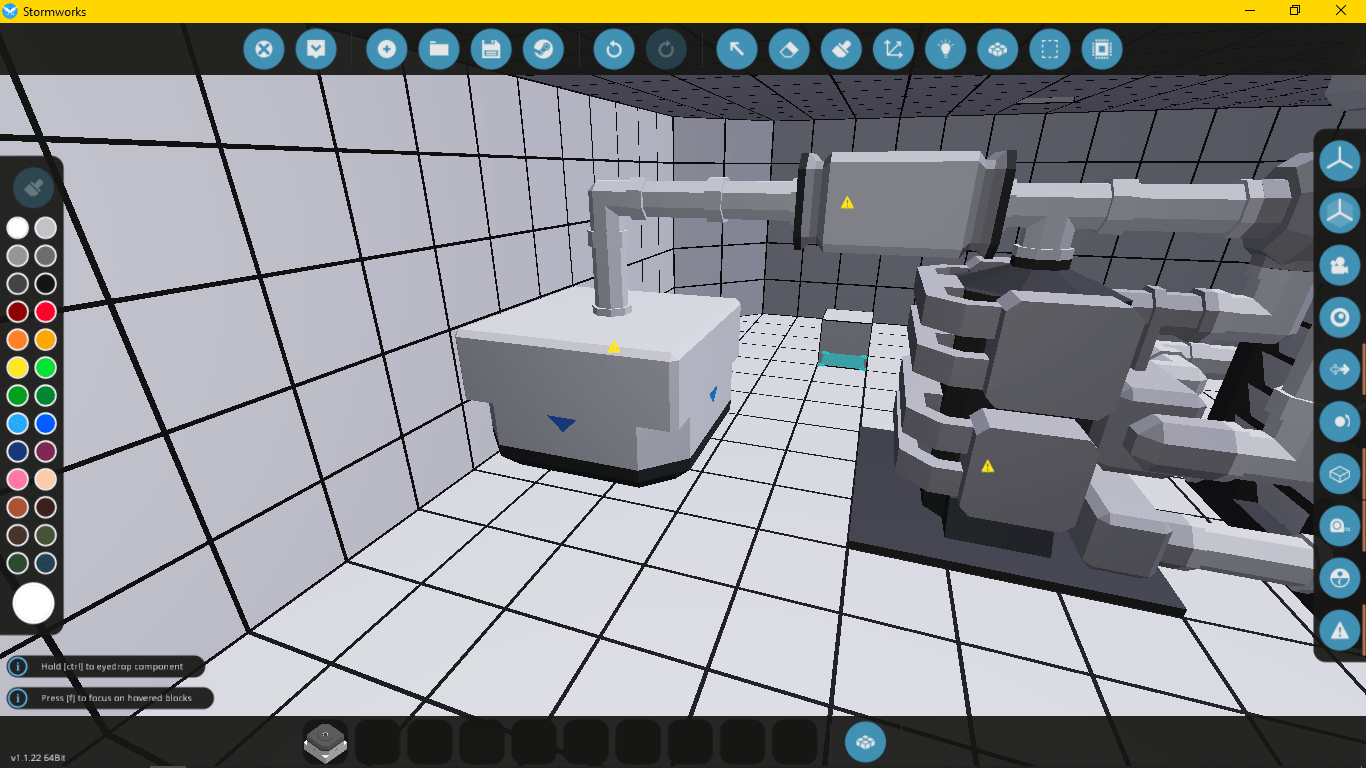Pick the black color swatch
The image size is (1366, 768).
click(x=46, y=284)
